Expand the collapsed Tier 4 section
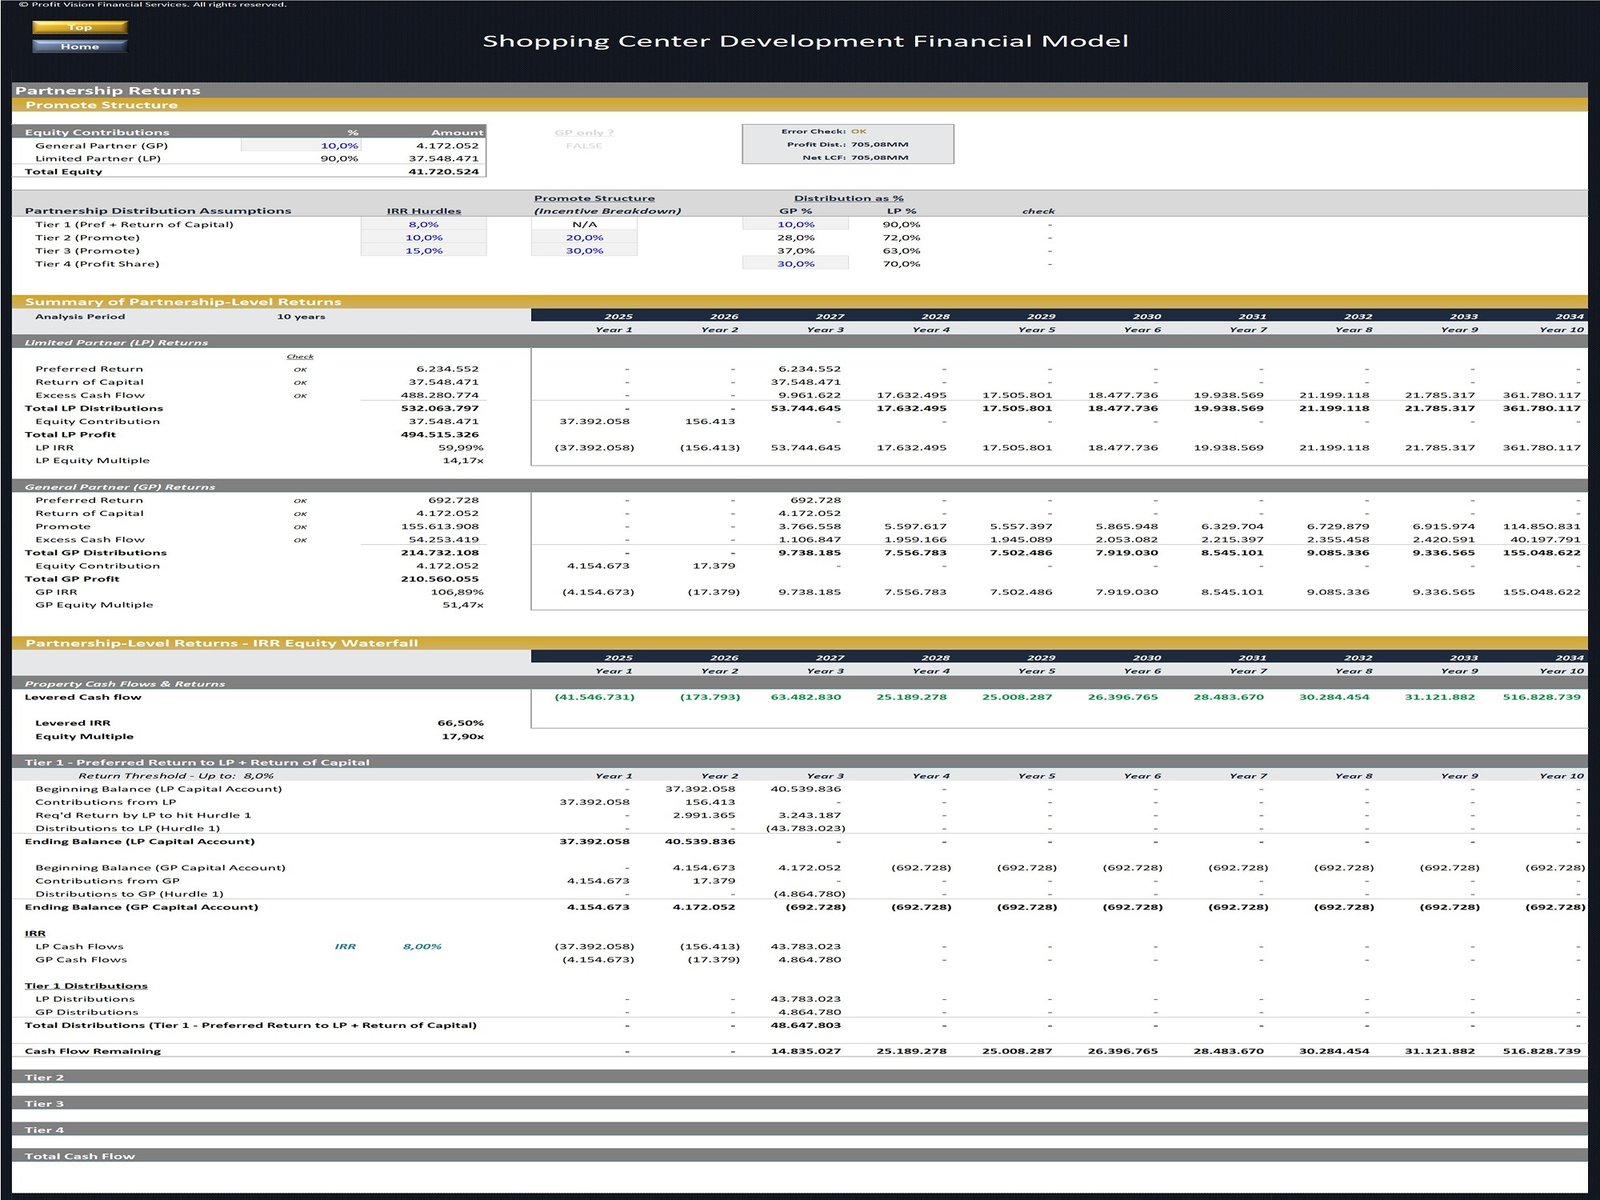This screenshot has height=1200, width=1600. tap(44, 1130)
